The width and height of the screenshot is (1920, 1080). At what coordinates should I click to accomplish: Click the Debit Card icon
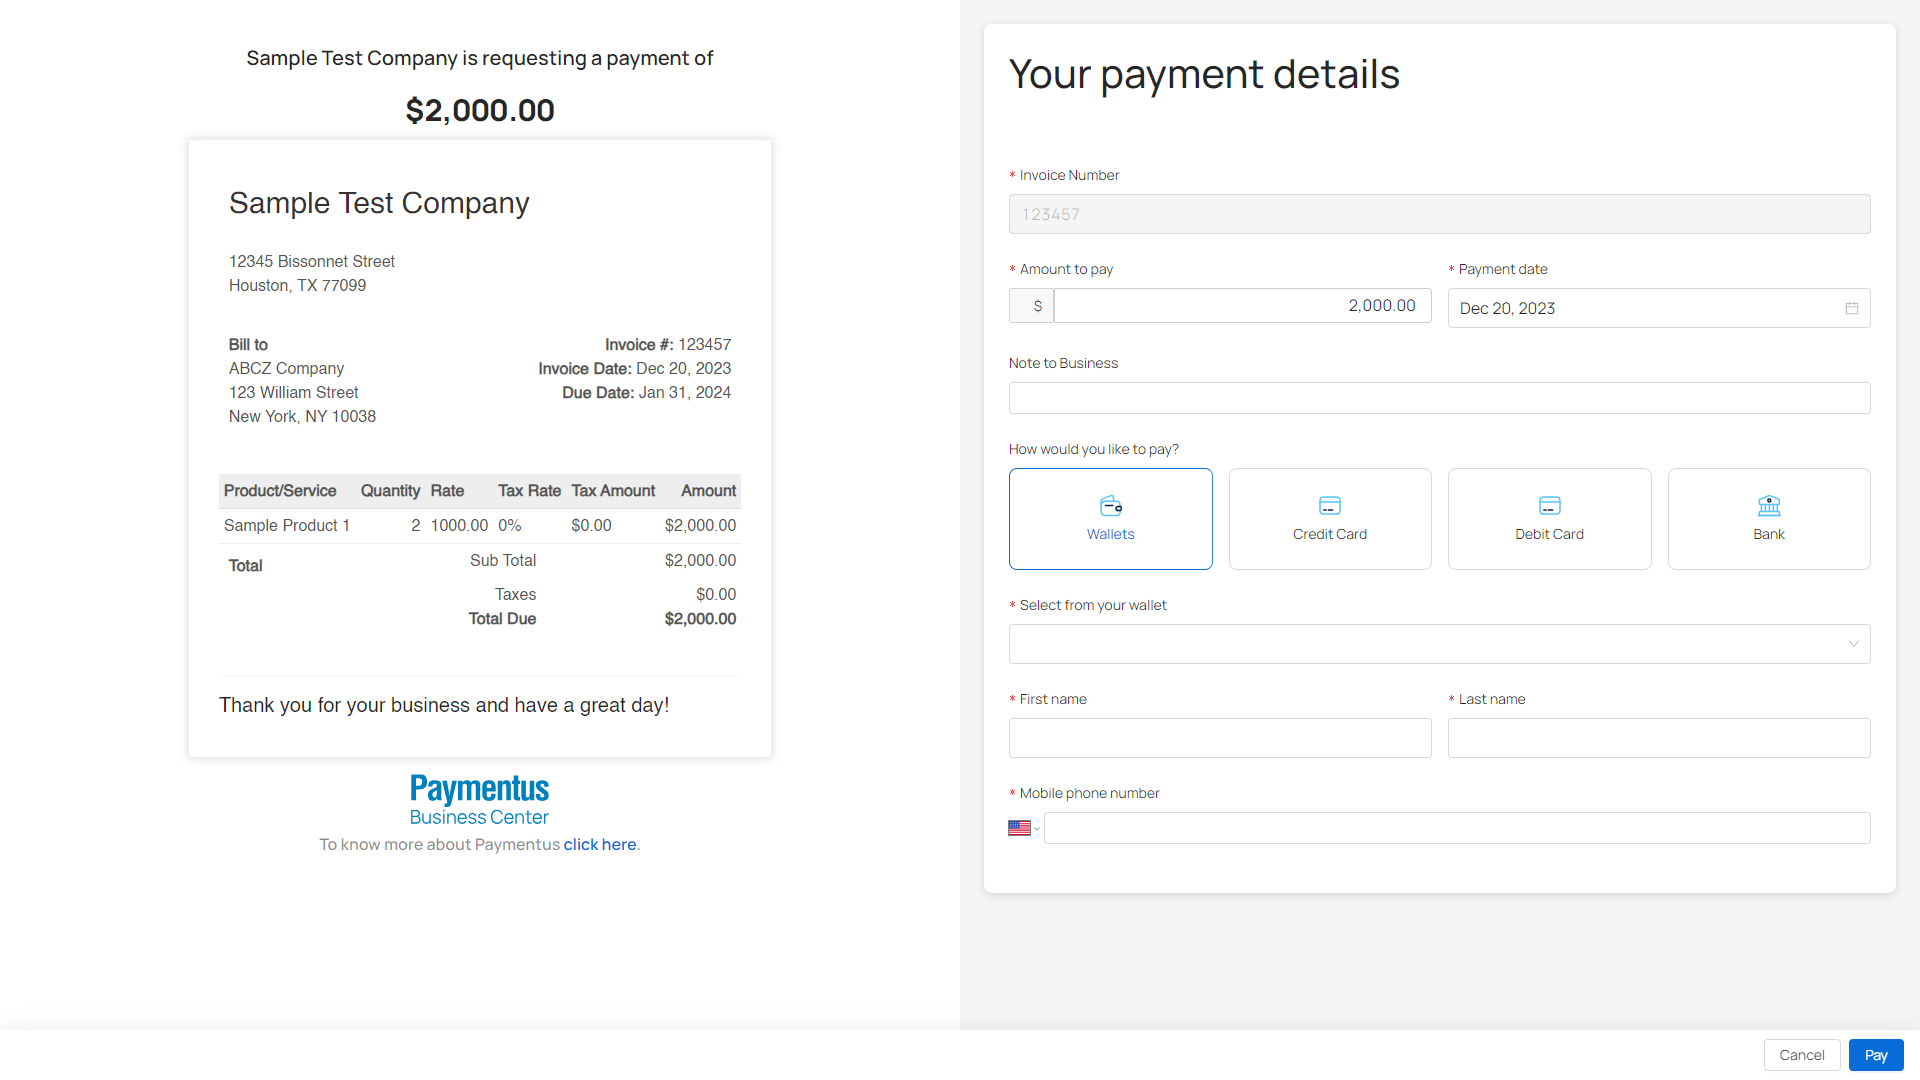click(1549, 505)
